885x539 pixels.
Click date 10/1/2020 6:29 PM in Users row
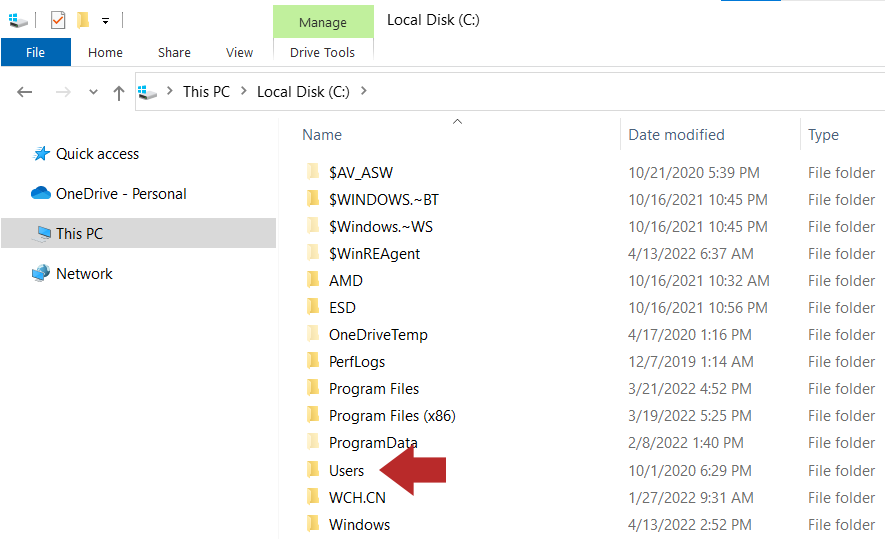[x=690, y=471]
